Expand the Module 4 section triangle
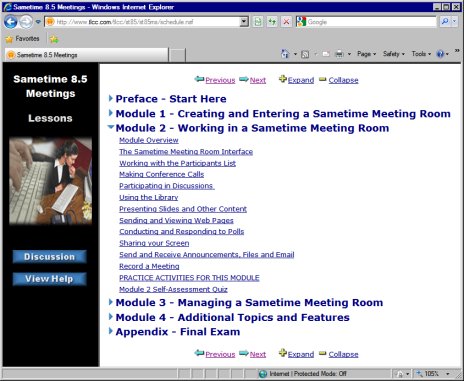Screen dimensions: 464x381 pyautogui.click(x=111, y=316)
